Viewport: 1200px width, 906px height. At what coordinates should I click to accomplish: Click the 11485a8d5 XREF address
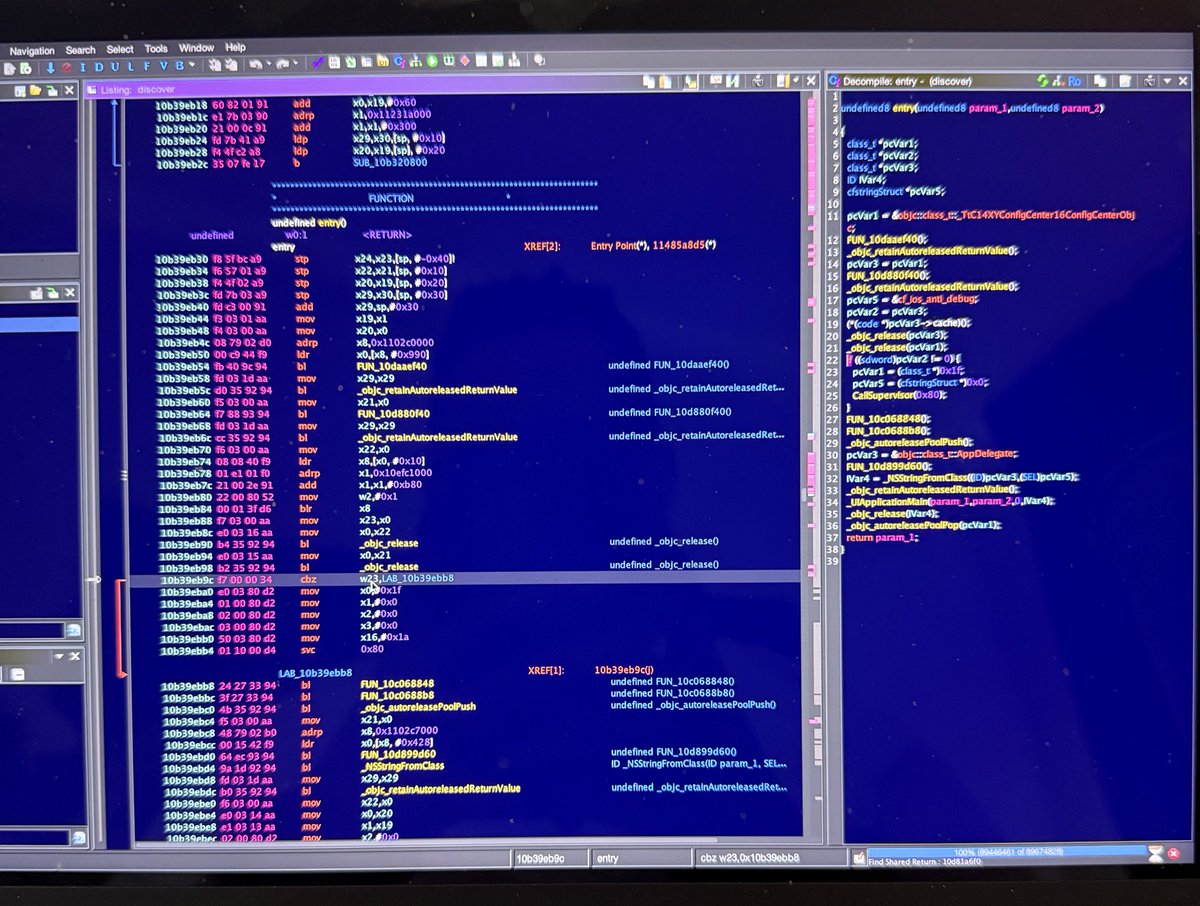point(679,245)
